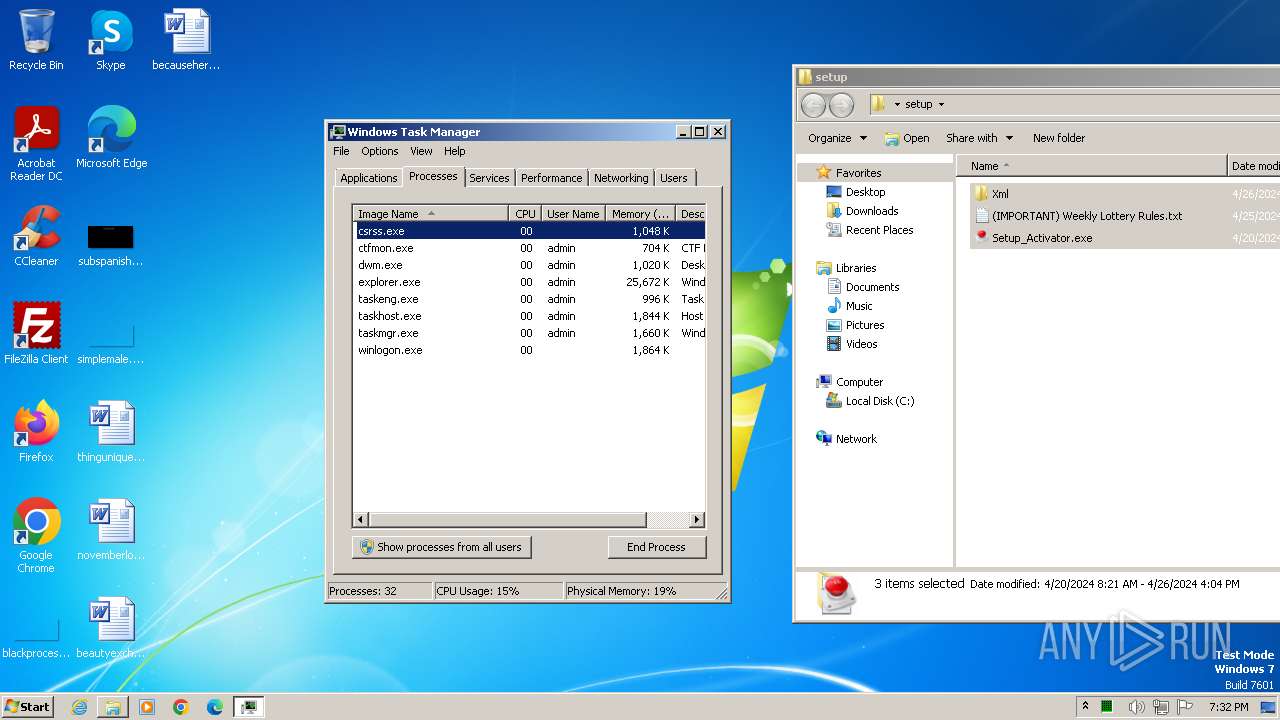Sort processes by Image Name column
The height and width of the screenshot is (720, 1280).
point(431,213)
